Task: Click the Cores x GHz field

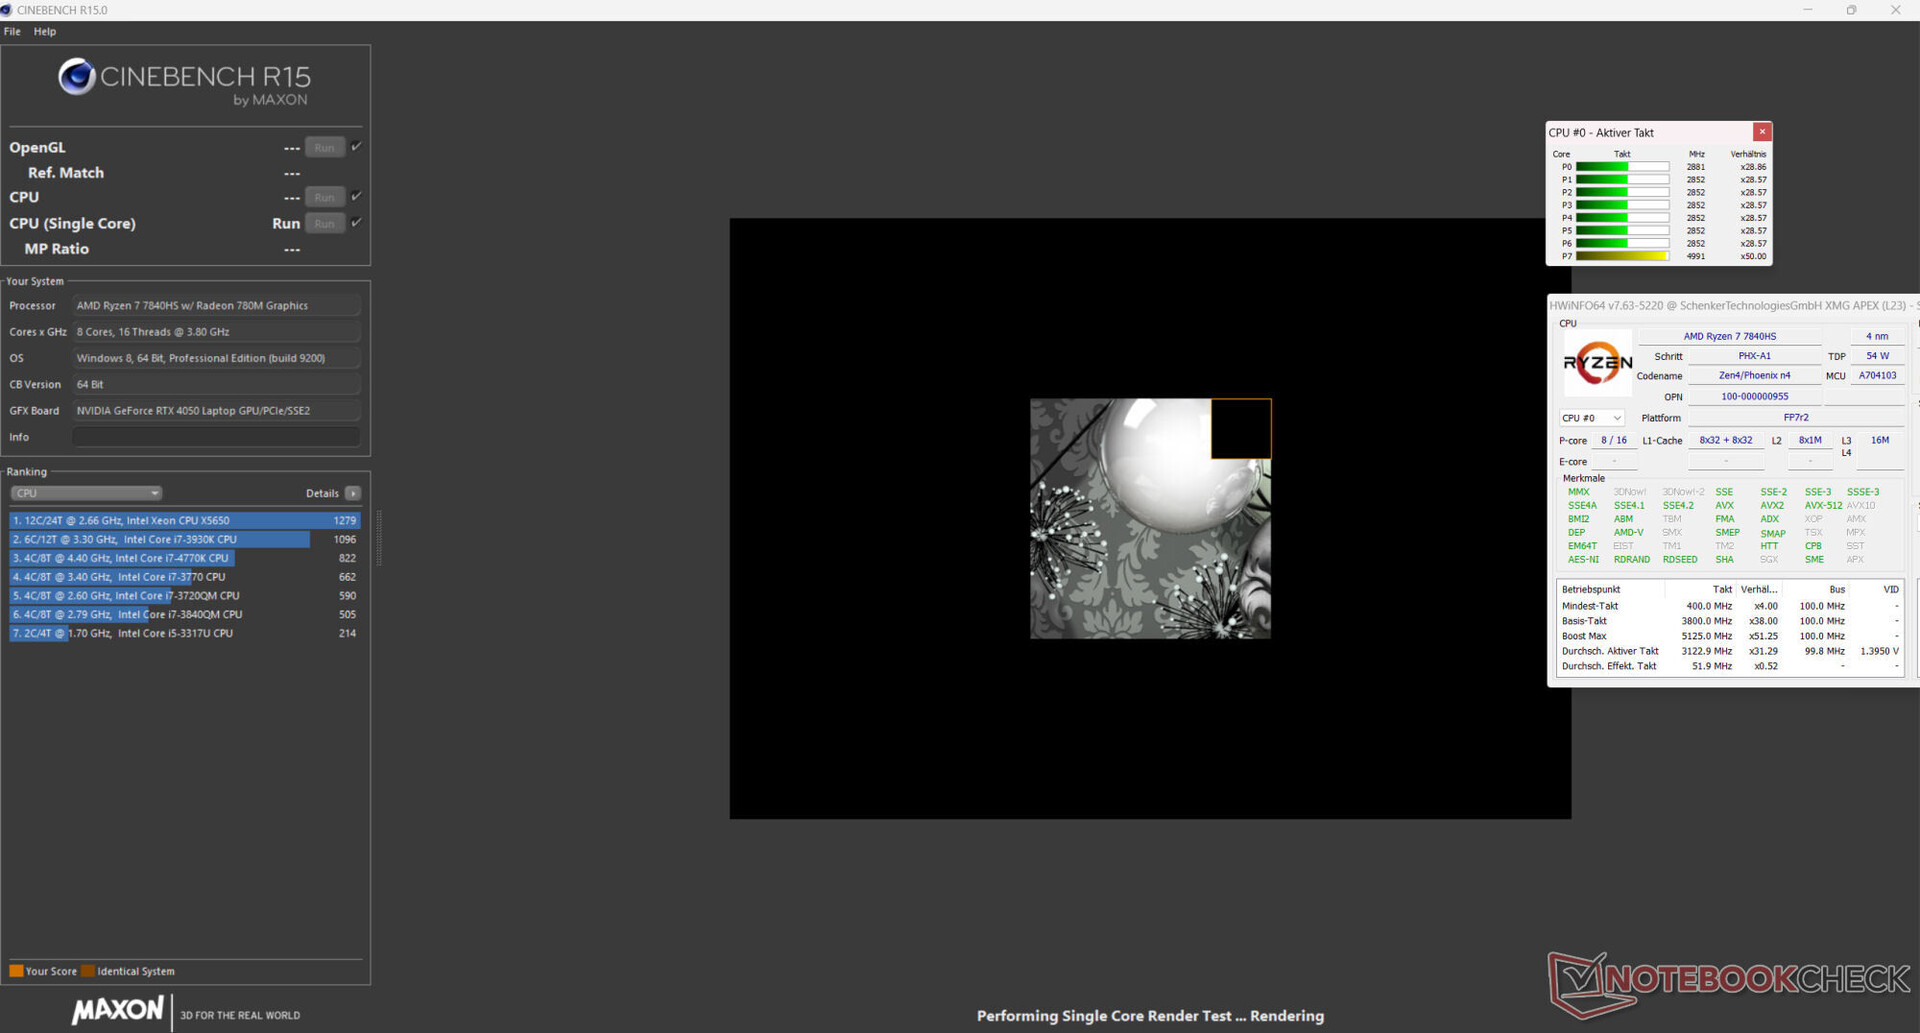Action: point(216,332)
